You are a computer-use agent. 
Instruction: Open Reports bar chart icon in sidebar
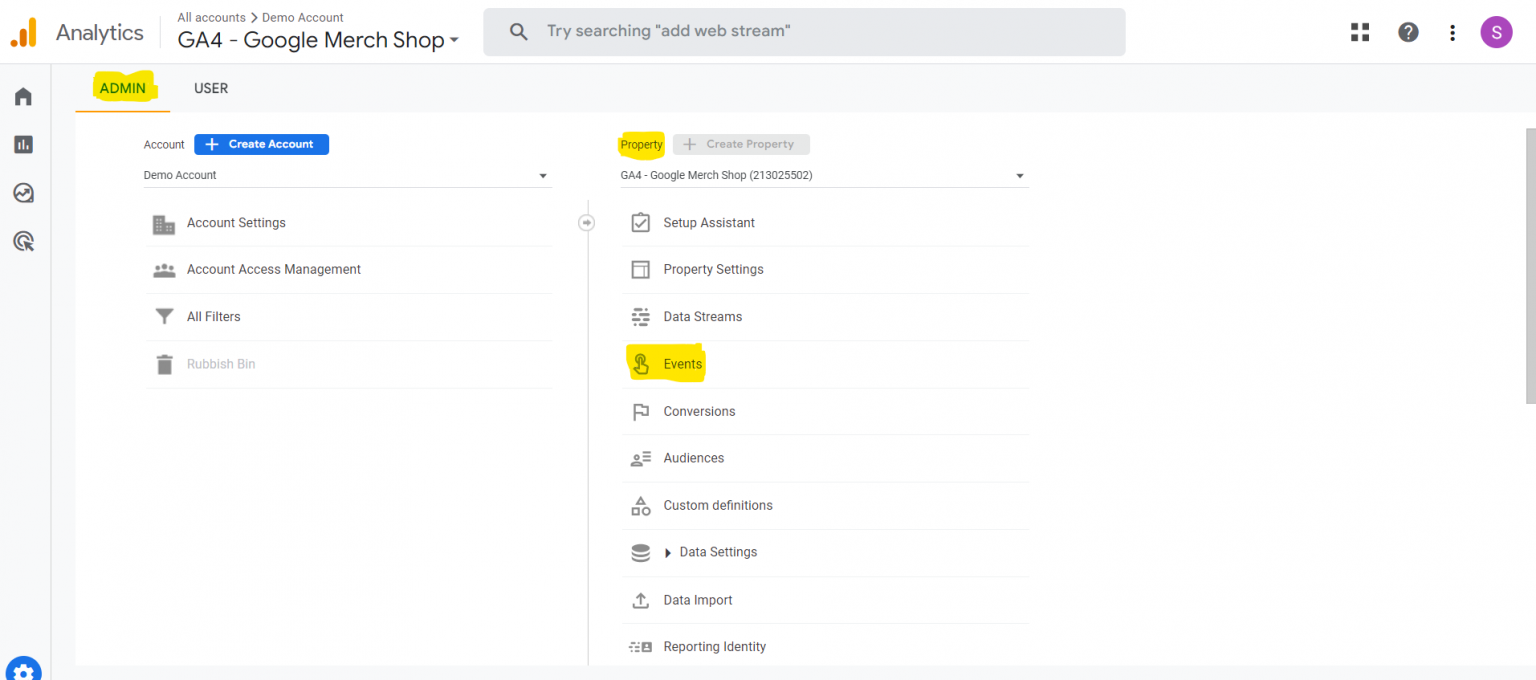(x=23, y=145)
